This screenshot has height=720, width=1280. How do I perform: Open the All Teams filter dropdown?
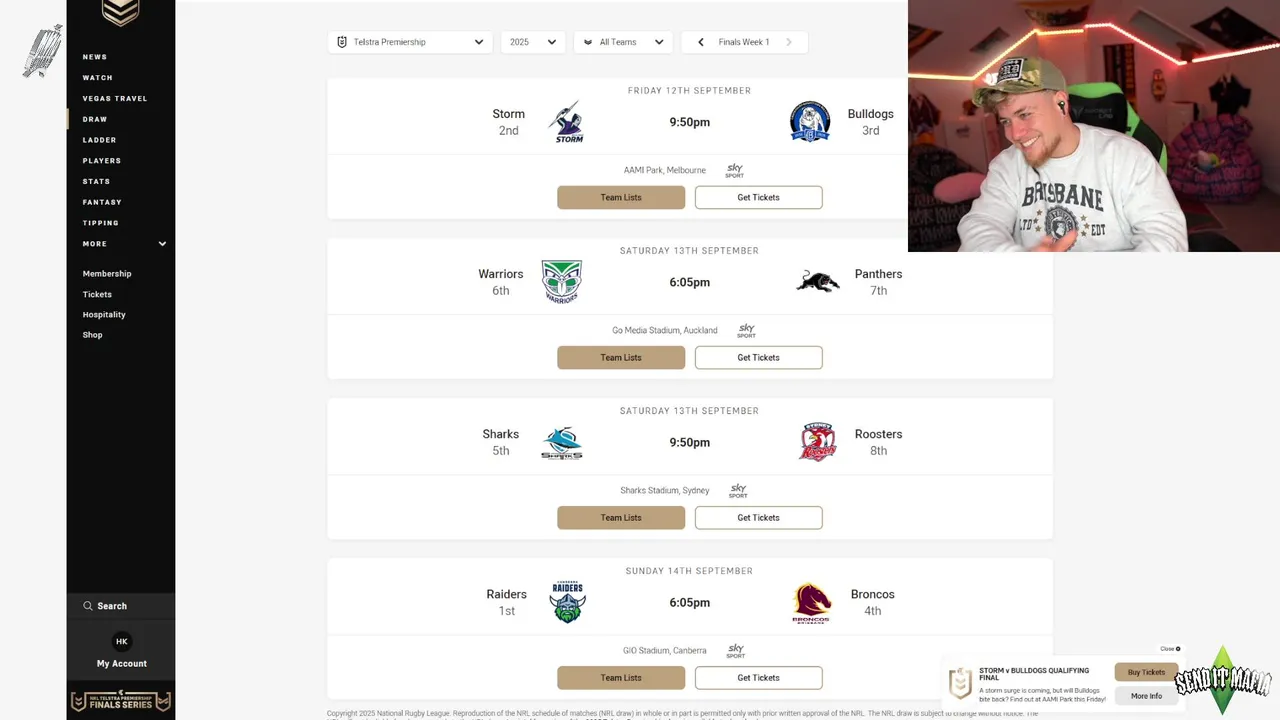coord(623,42)
